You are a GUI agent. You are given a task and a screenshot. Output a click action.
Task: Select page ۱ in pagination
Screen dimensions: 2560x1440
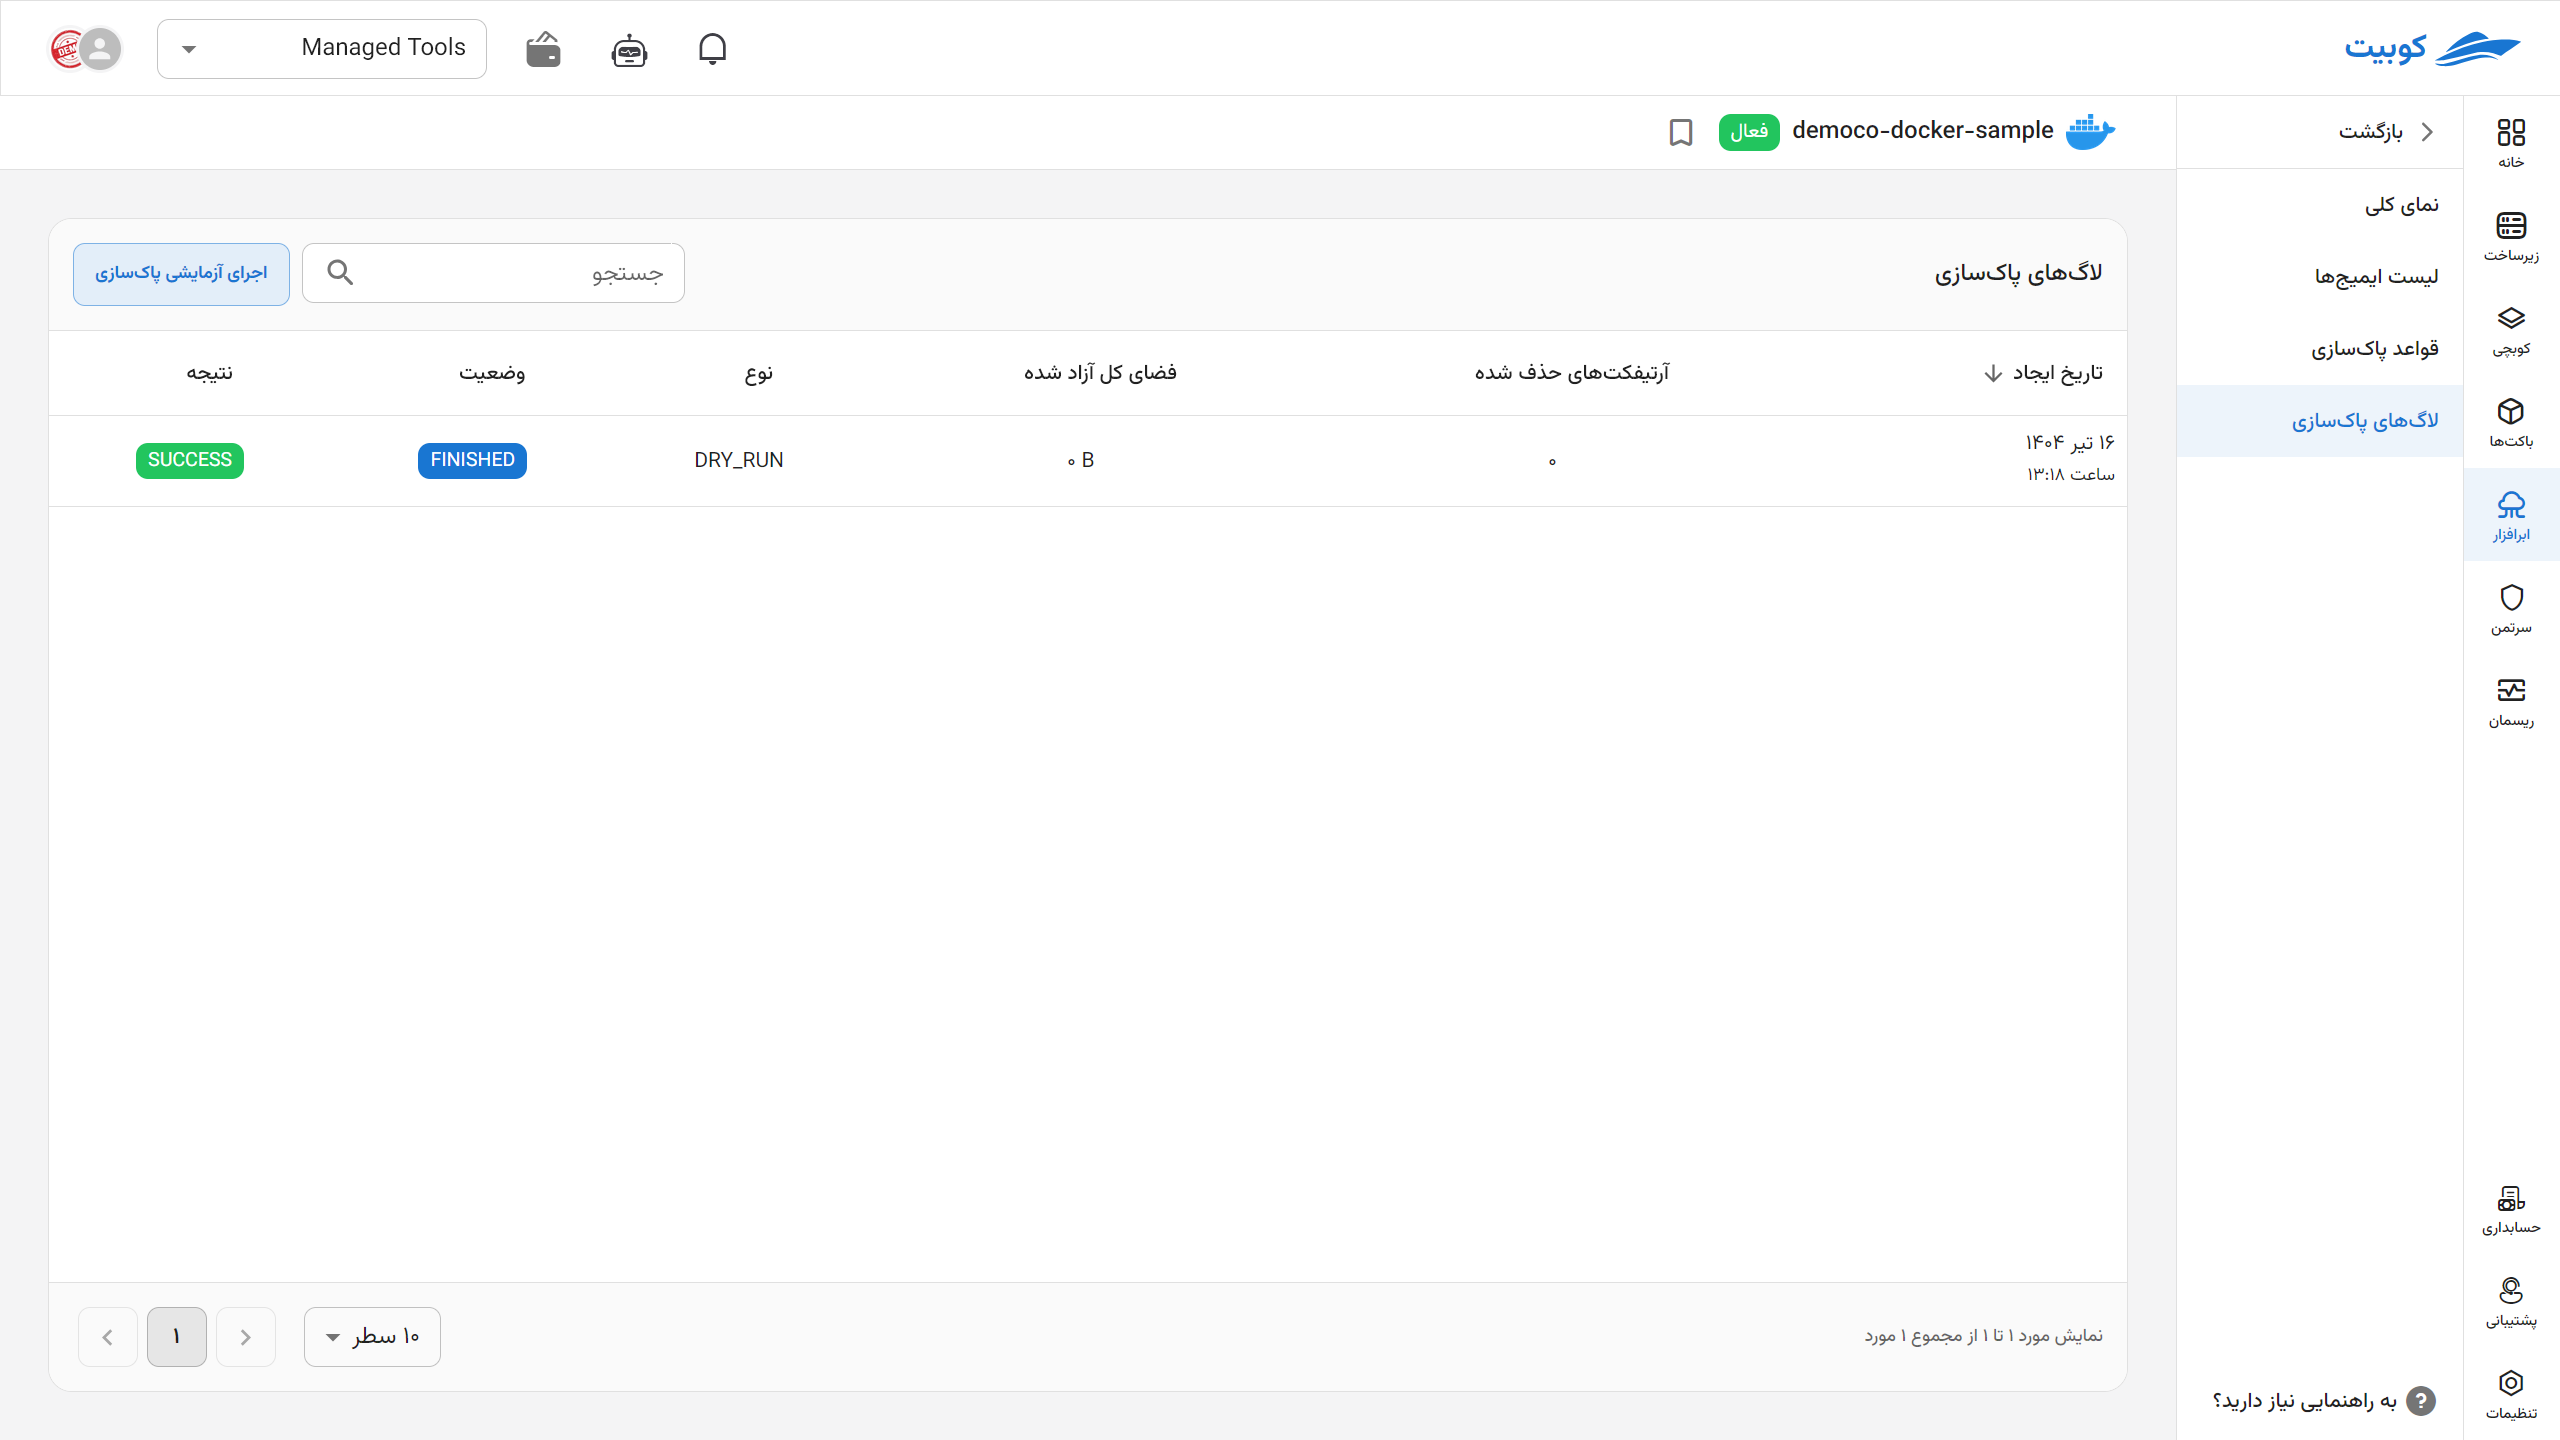pyautogui.click(x=177, y=1337)
